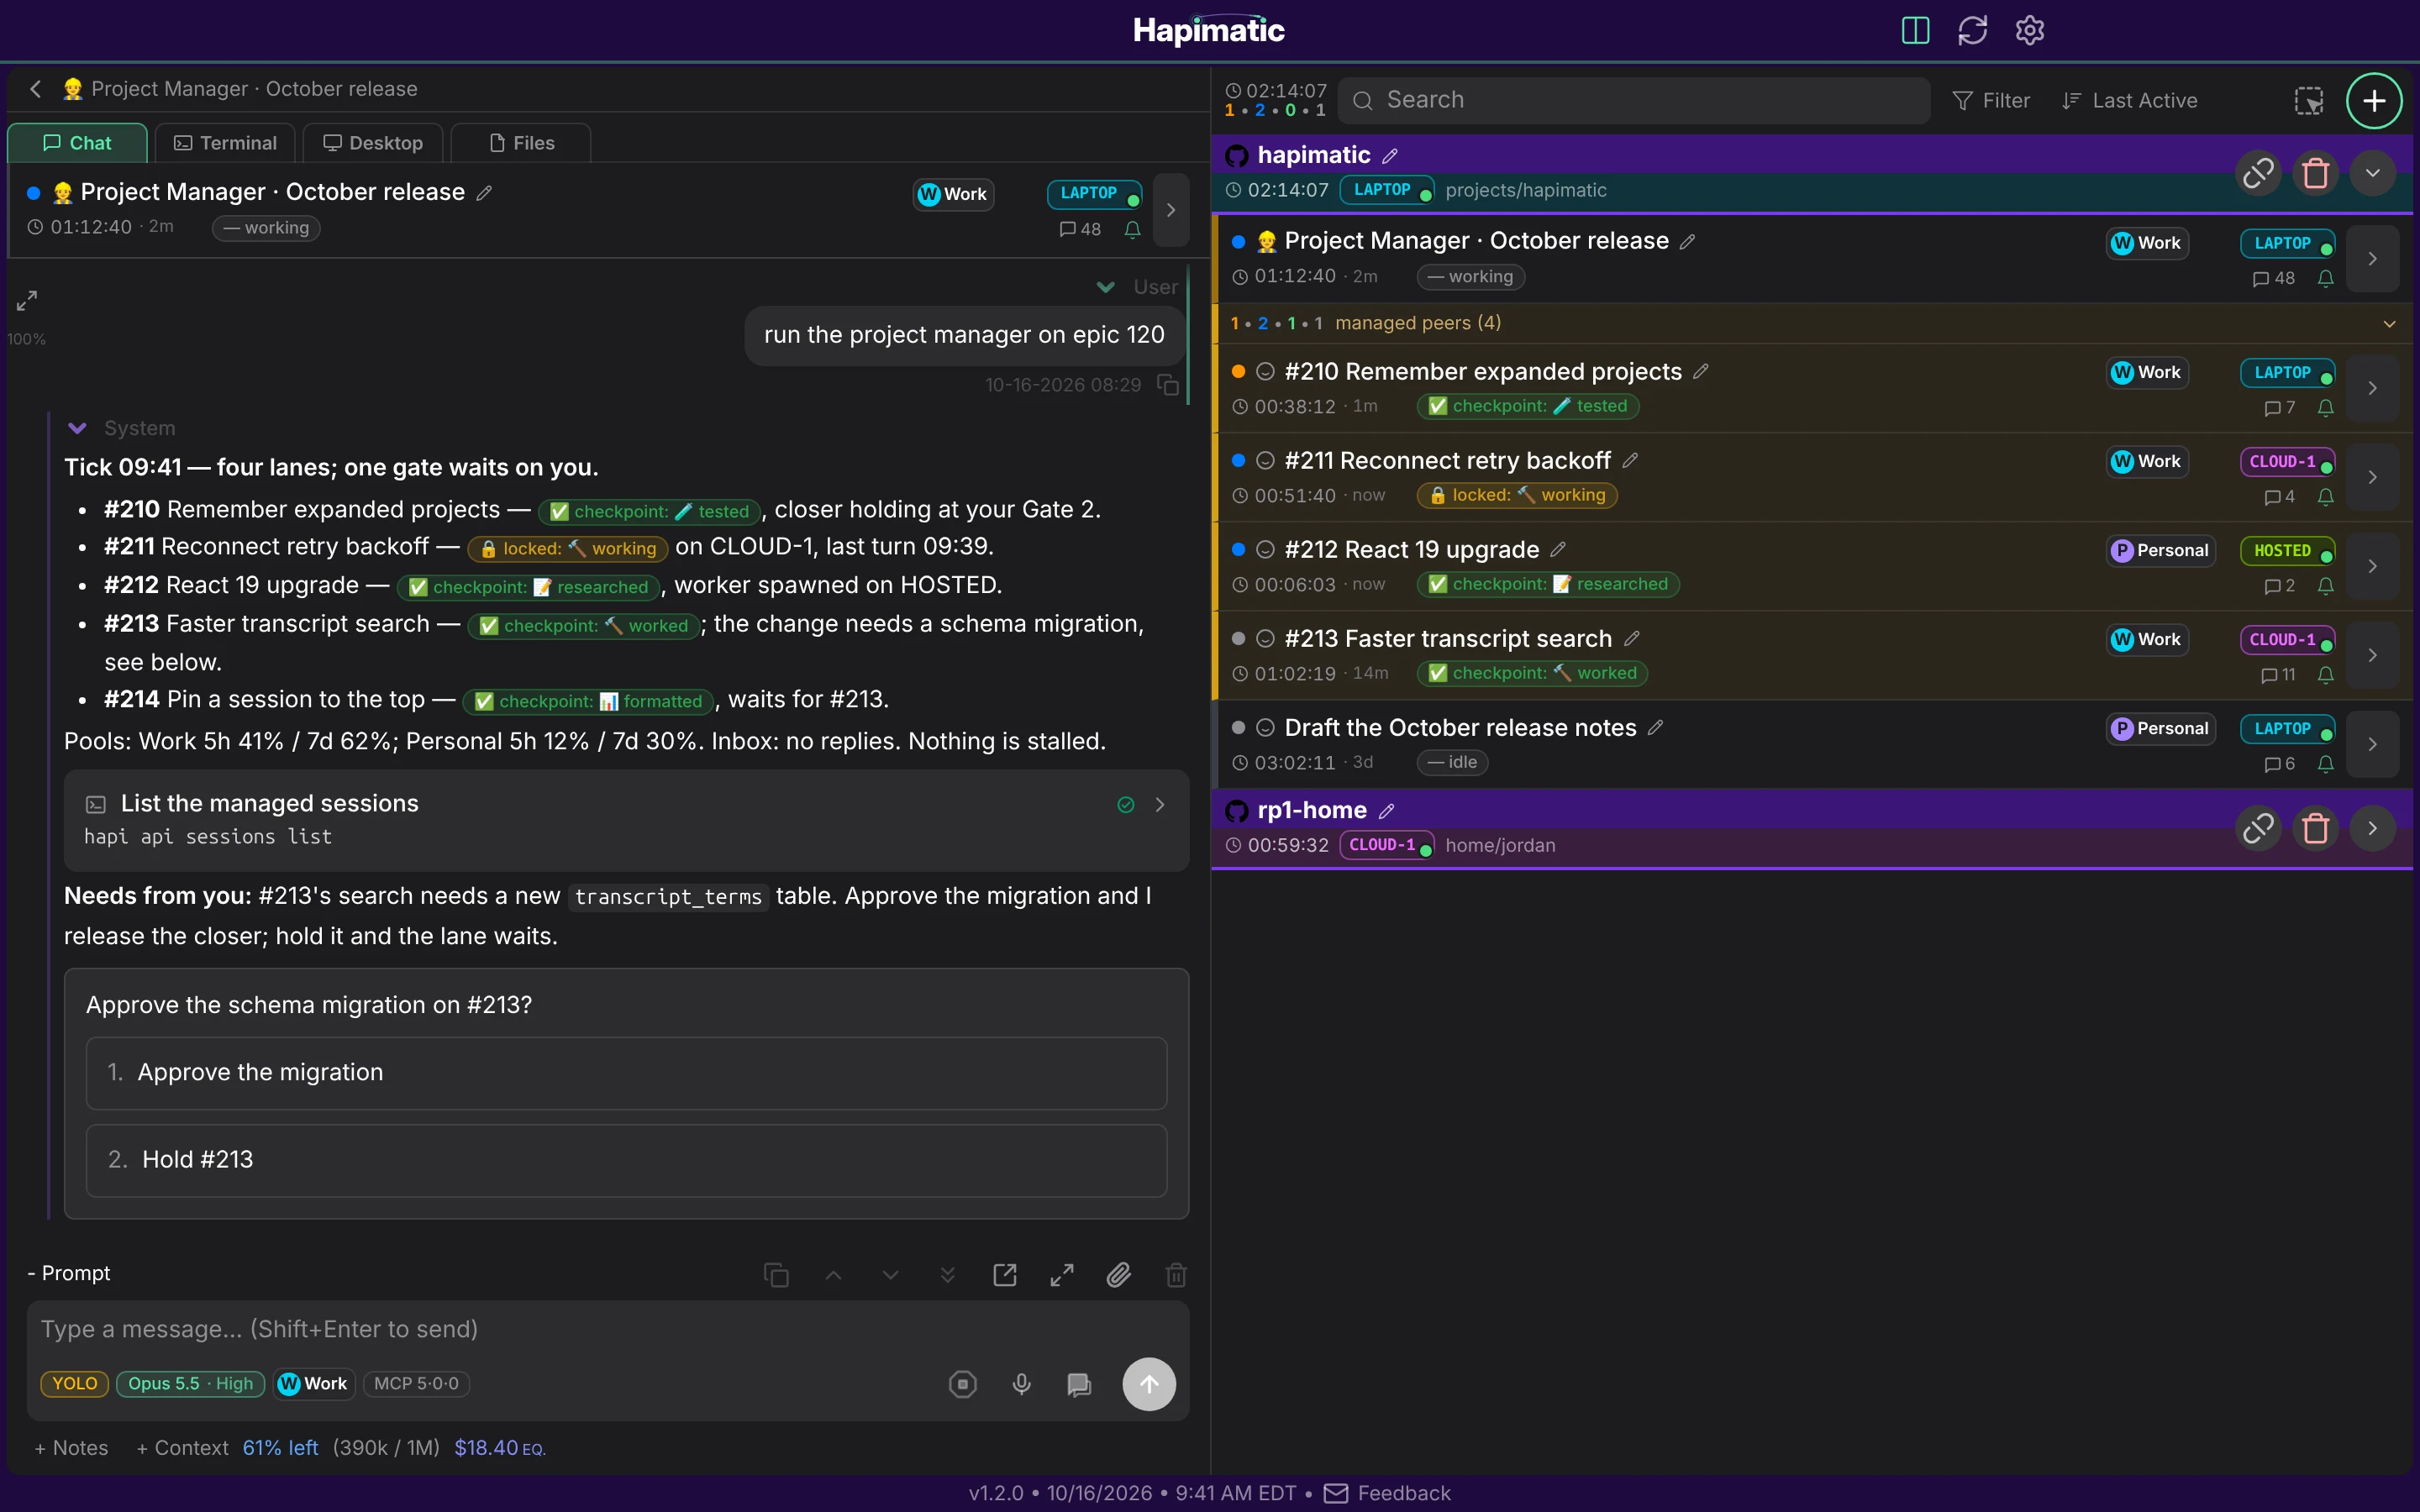The image size is (2420, 1512).
Task: Choose Approve the migration option
Action: click(x=626, y=1073)
